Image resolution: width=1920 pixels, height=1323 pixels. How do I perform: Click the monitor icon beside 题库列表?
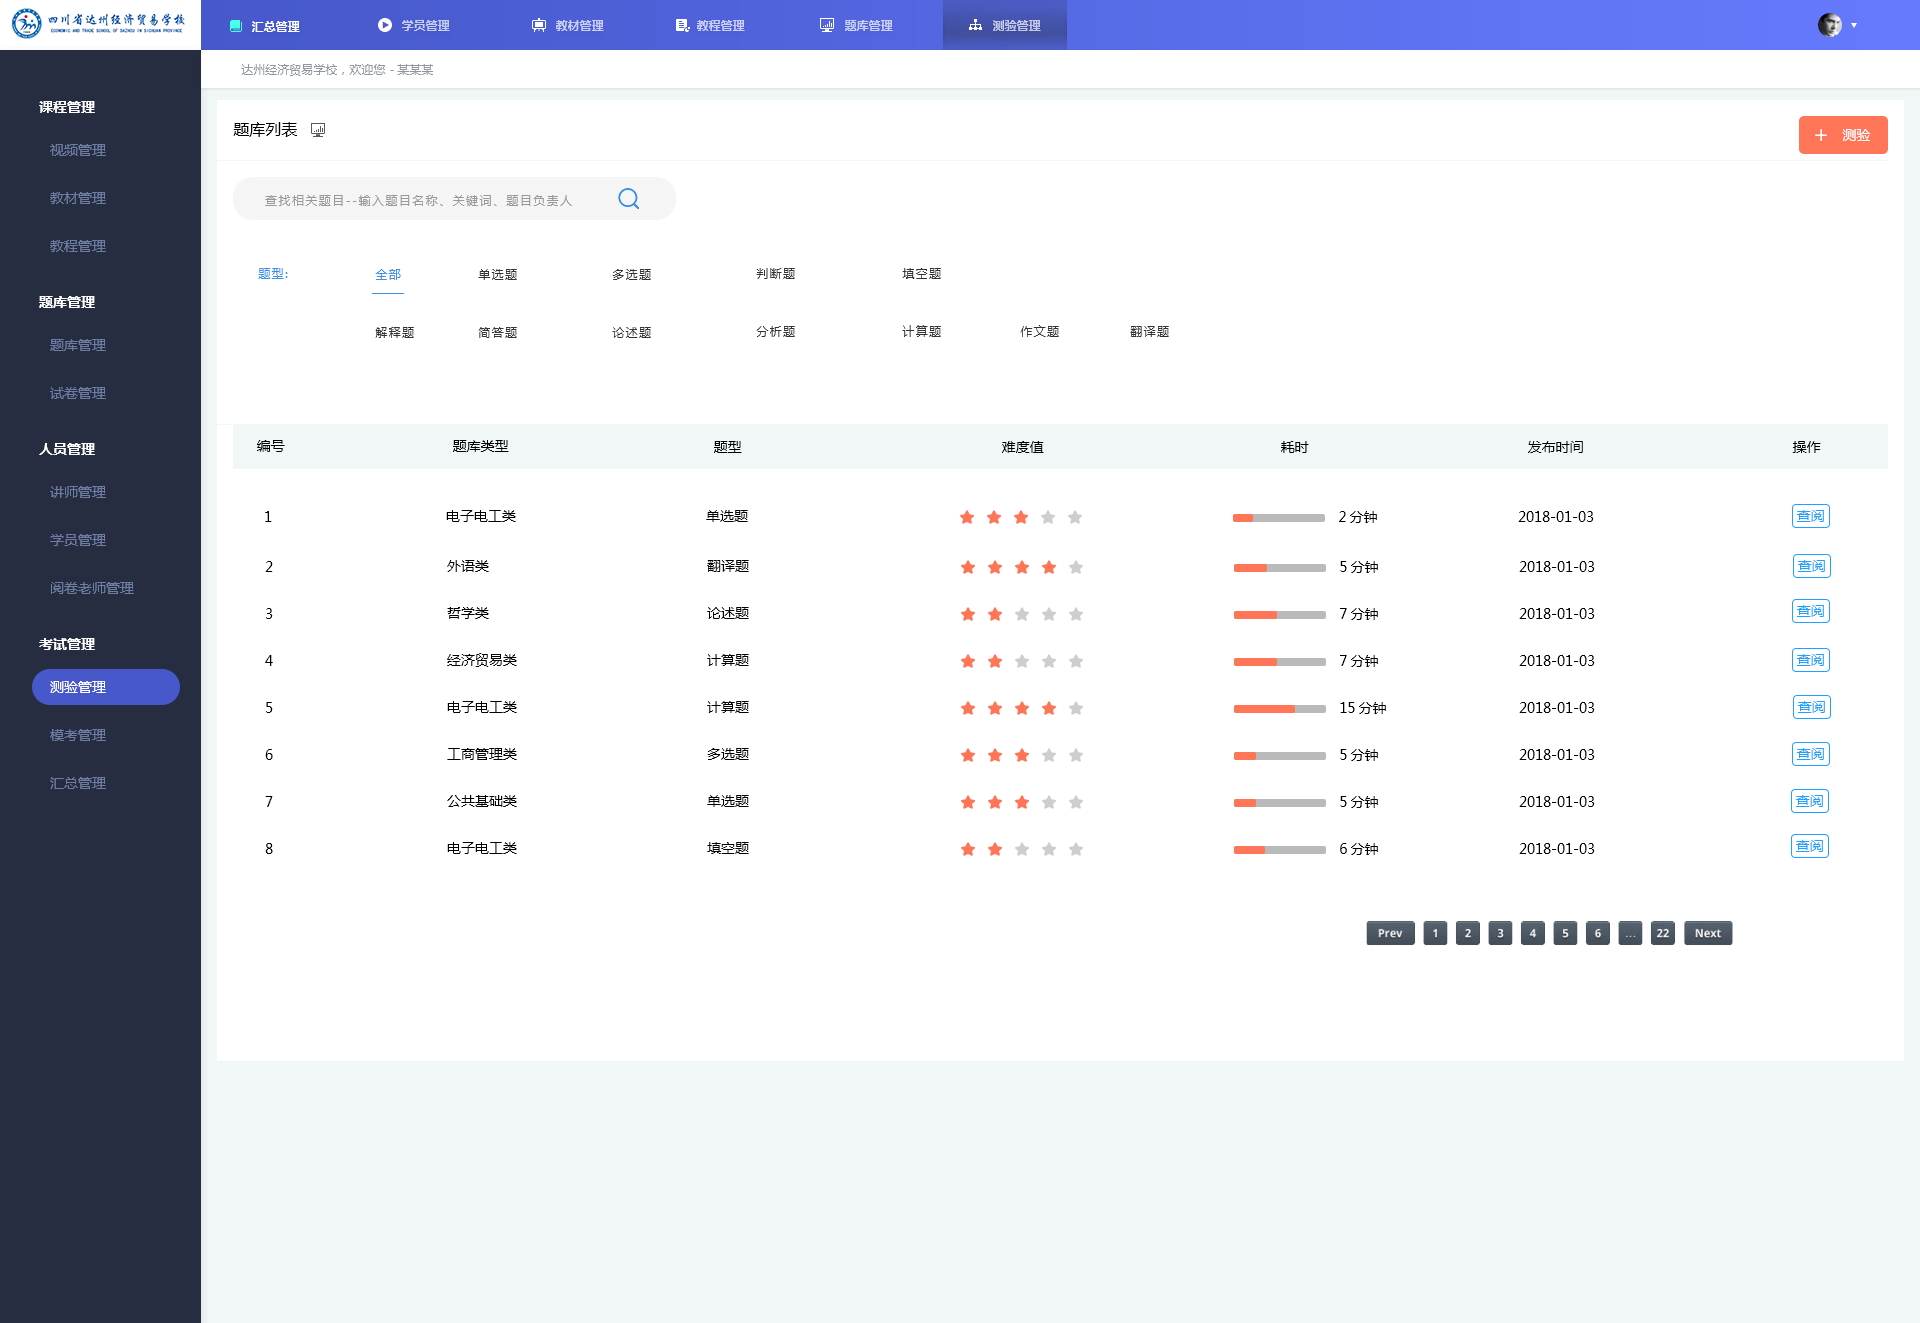318,130
